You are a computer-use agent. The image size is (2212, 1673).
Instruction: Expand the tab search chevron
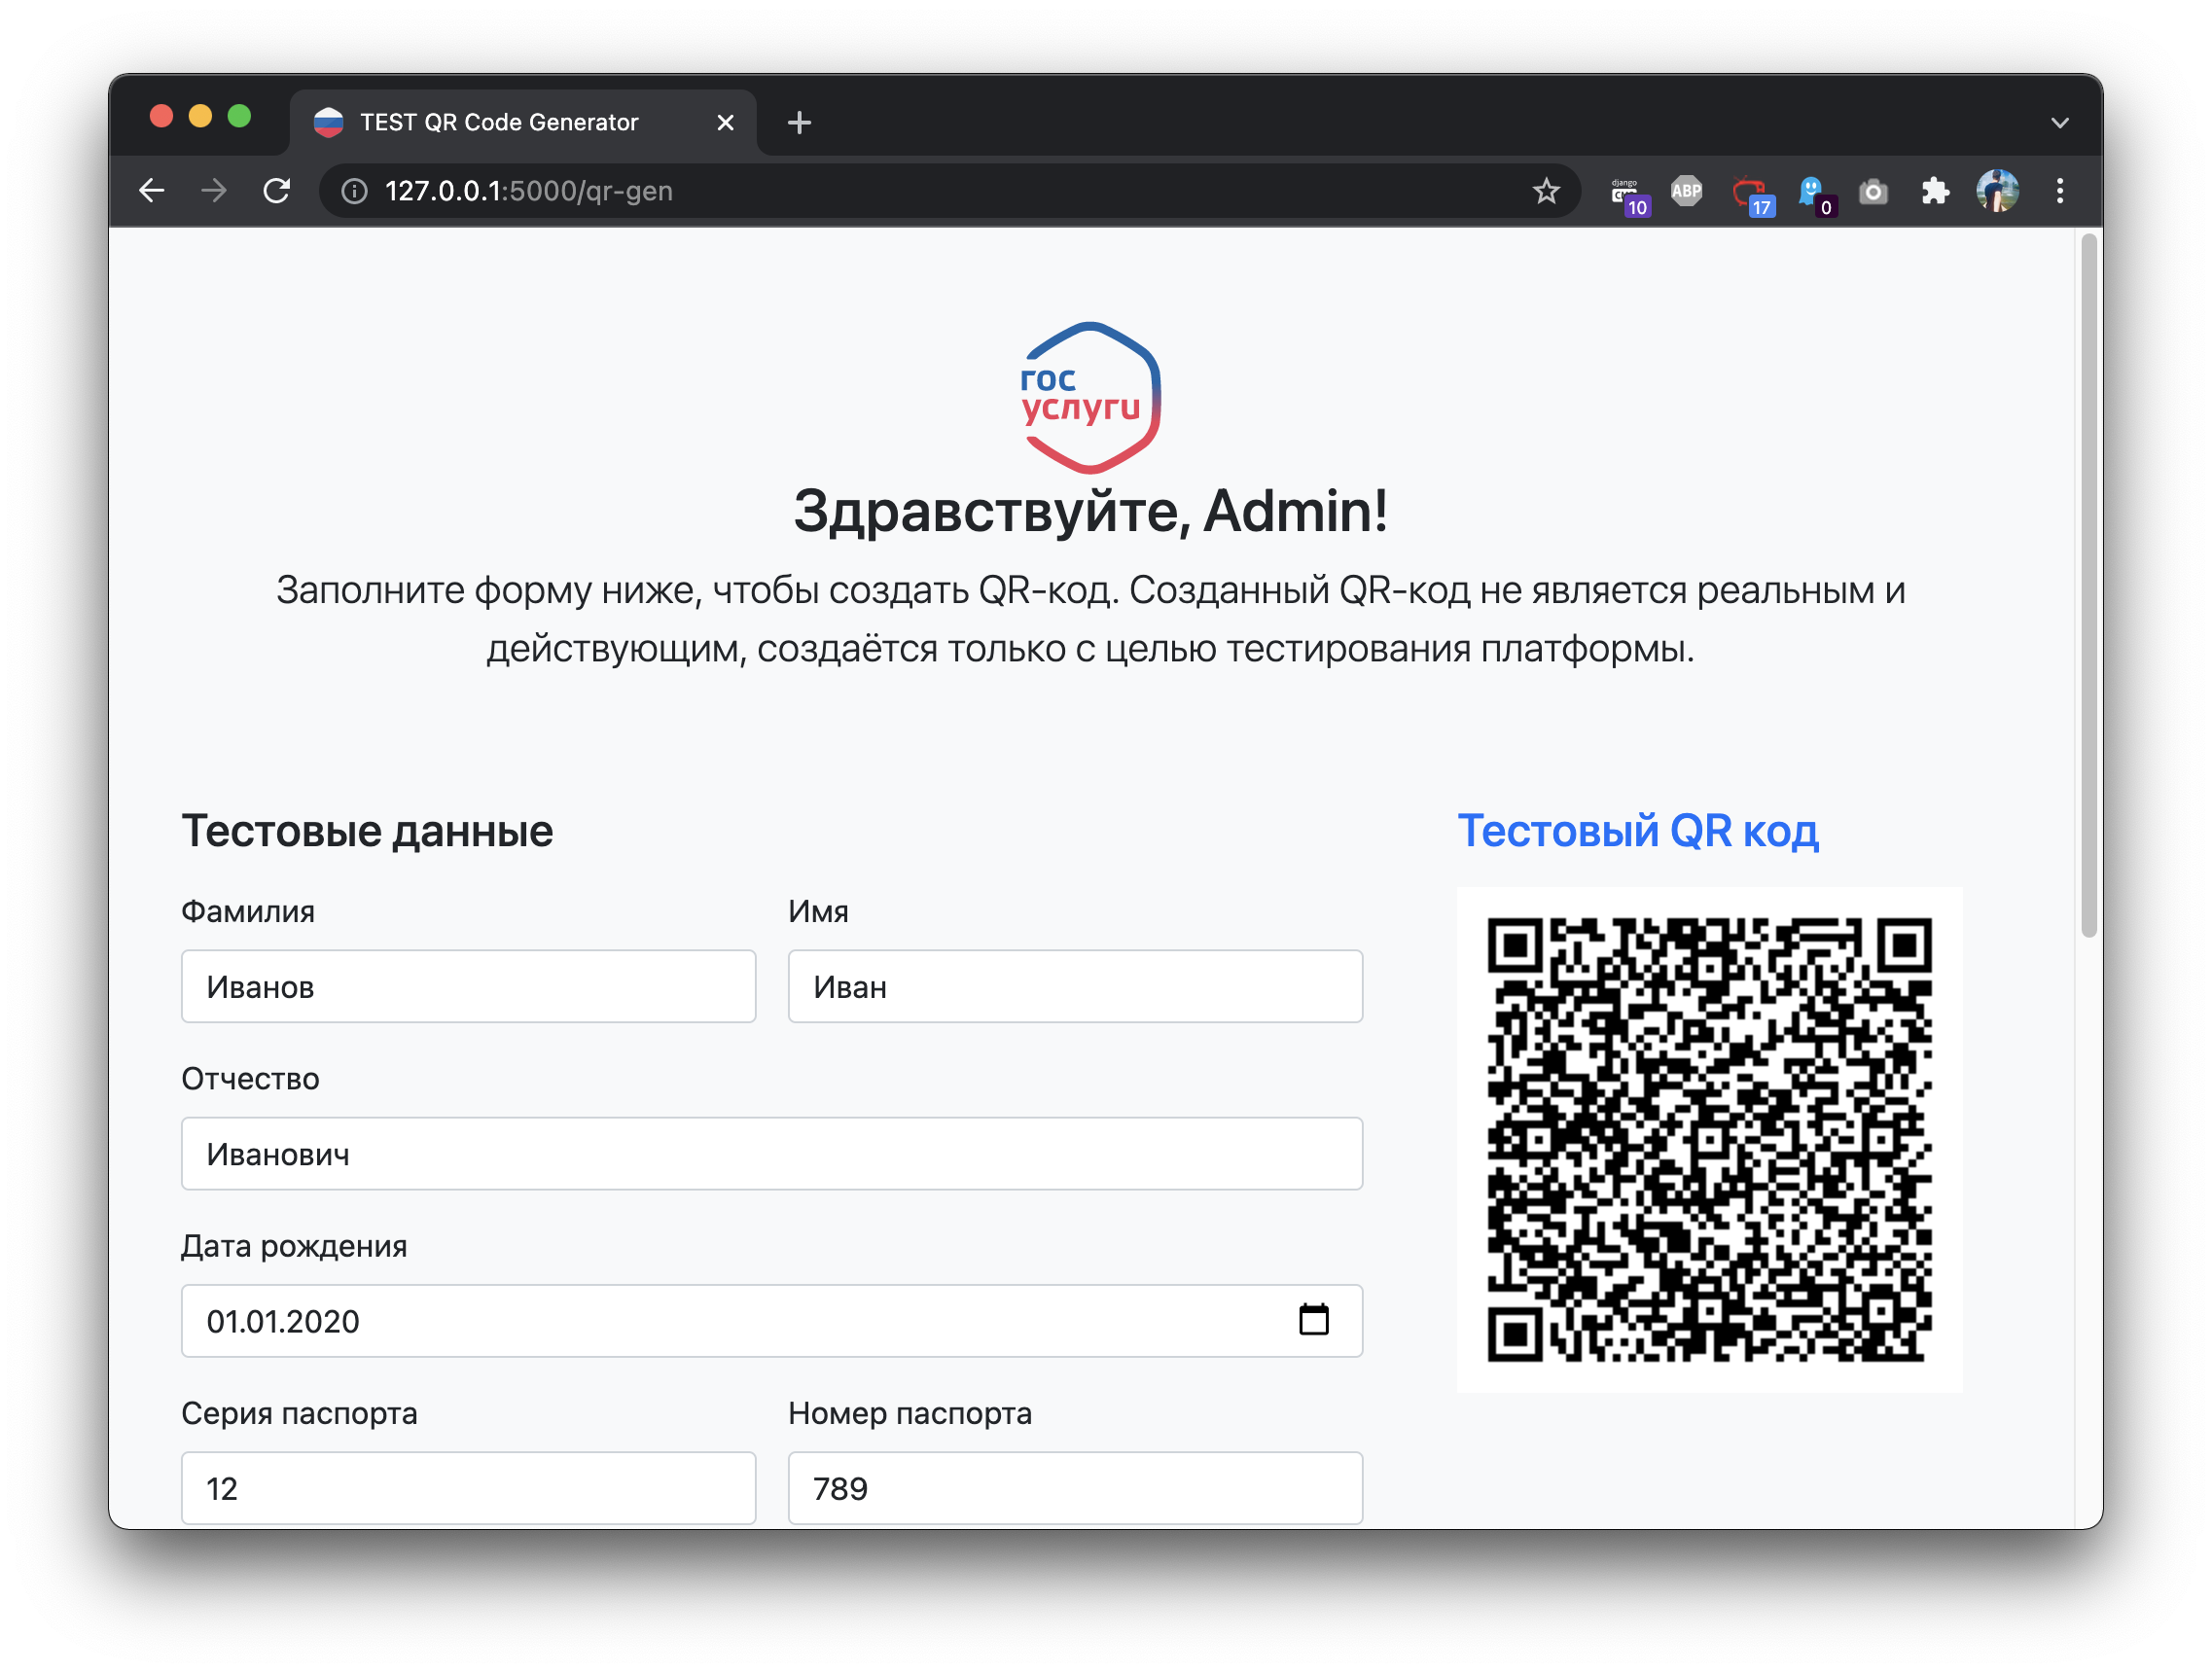coord(2059,123)
